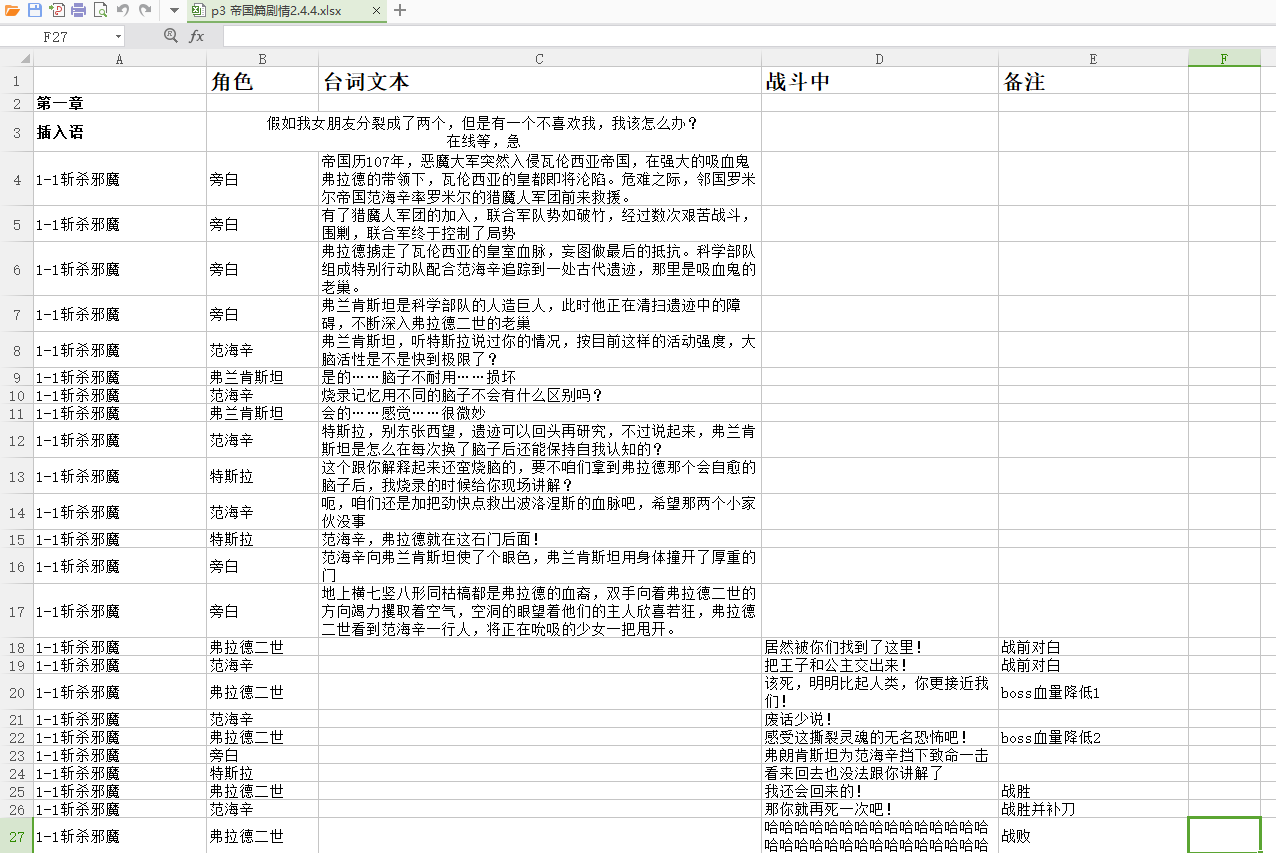The image size is (1276, 853).
Task: Select column F header
Action: point(1225,58)
